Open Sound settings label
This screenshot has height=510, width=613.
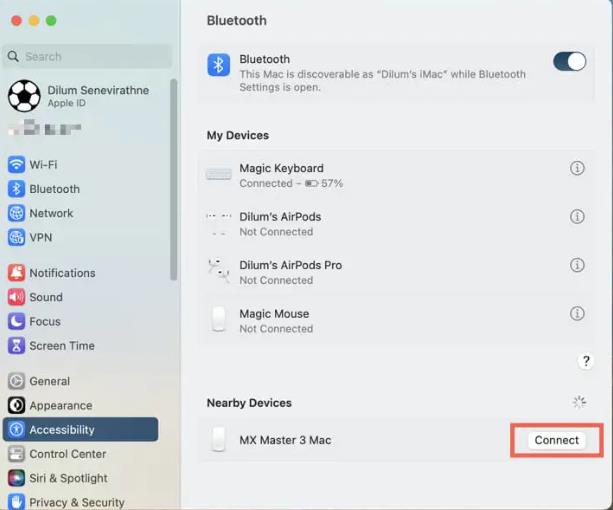coord(46,297)
